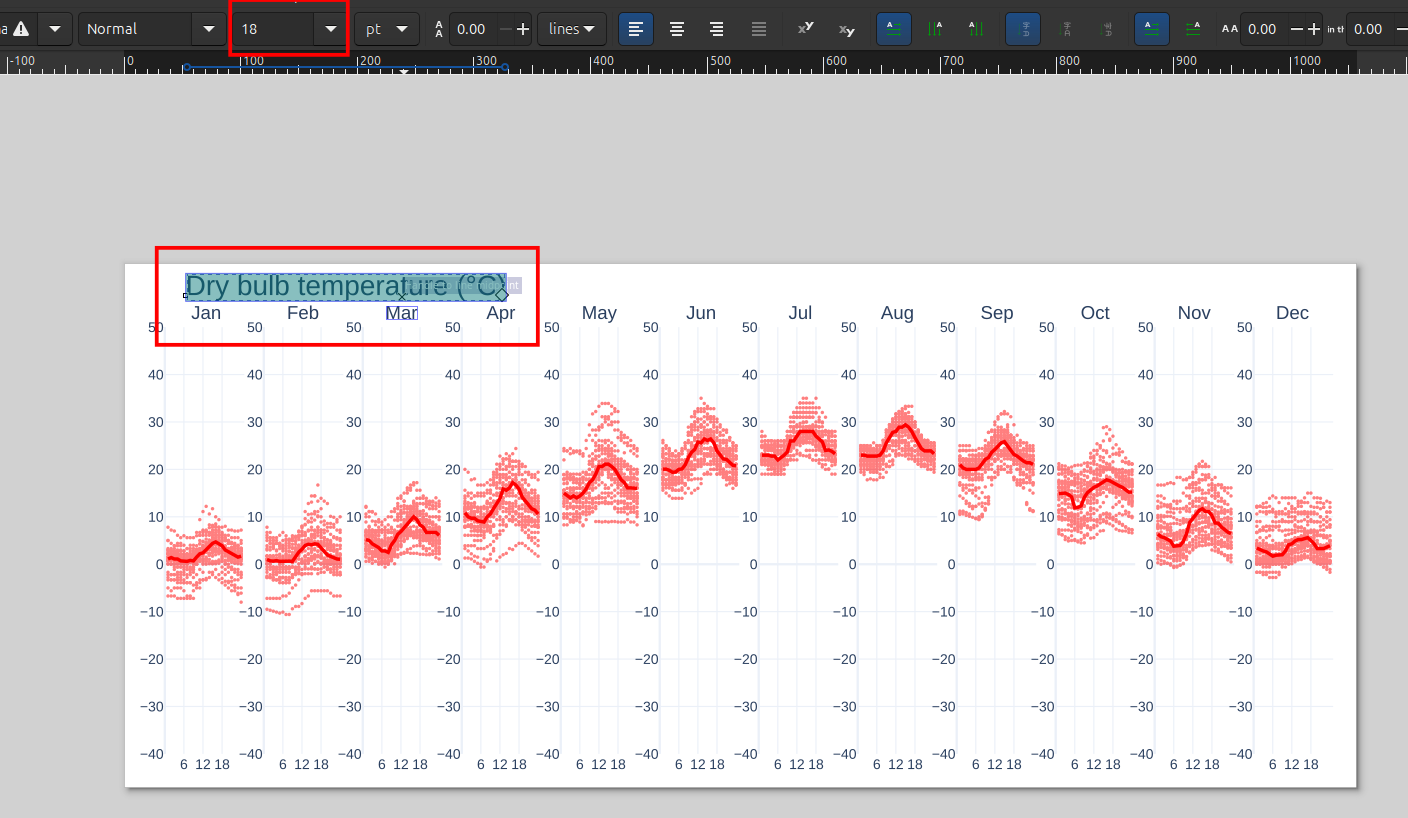Click the letter spacing value field
Screen dimensions: 1408x818
pos(1262,29)
